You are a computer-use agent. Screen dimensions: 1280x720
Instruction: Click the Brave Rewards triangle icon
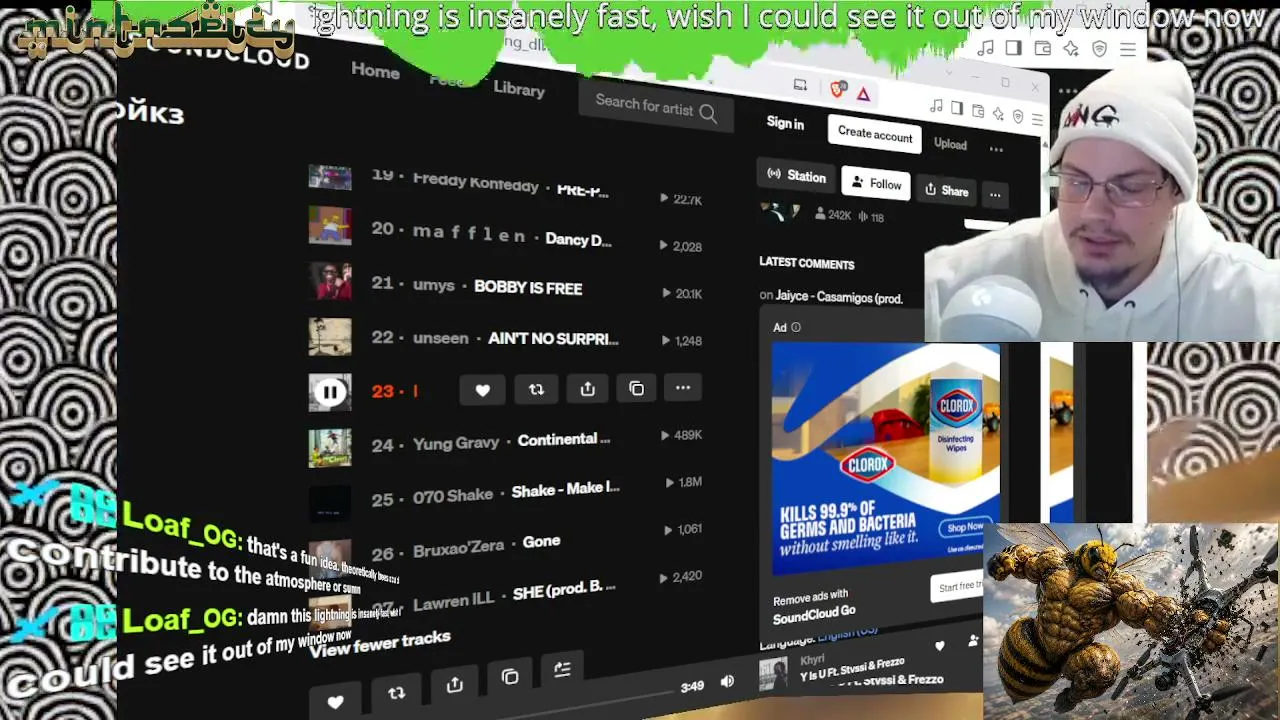(863, 94)
